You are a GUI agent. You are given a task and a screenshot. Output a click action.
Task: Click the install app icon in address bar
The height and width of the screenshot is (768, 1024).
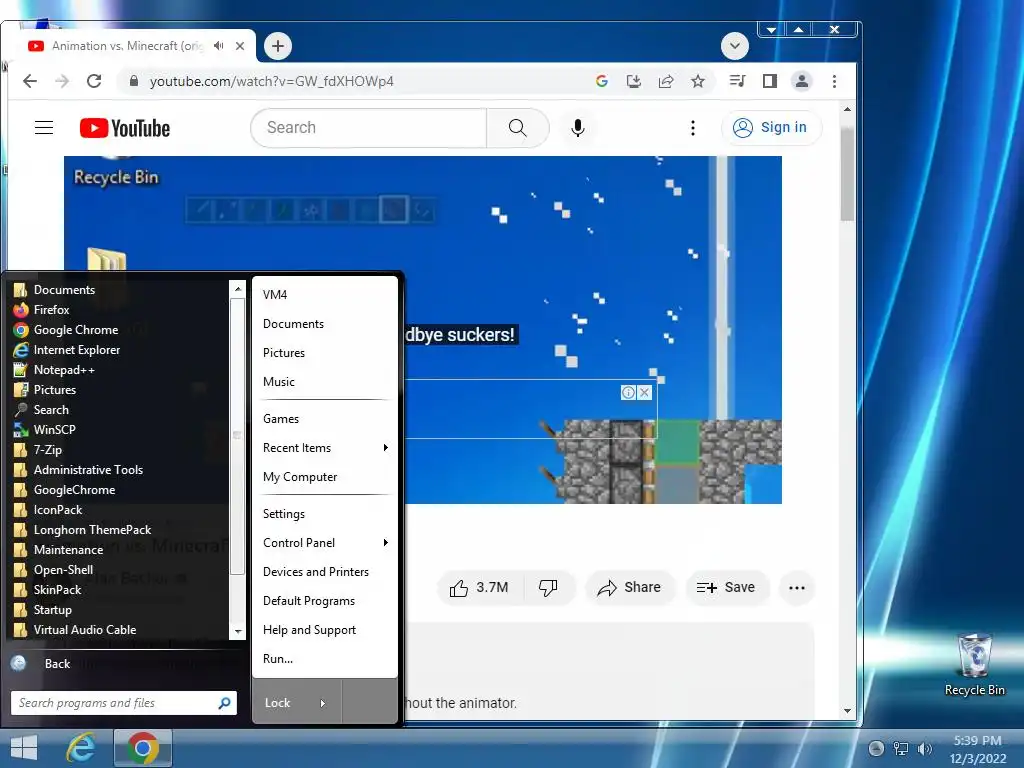pyautogui.click(x=633, y=81)
